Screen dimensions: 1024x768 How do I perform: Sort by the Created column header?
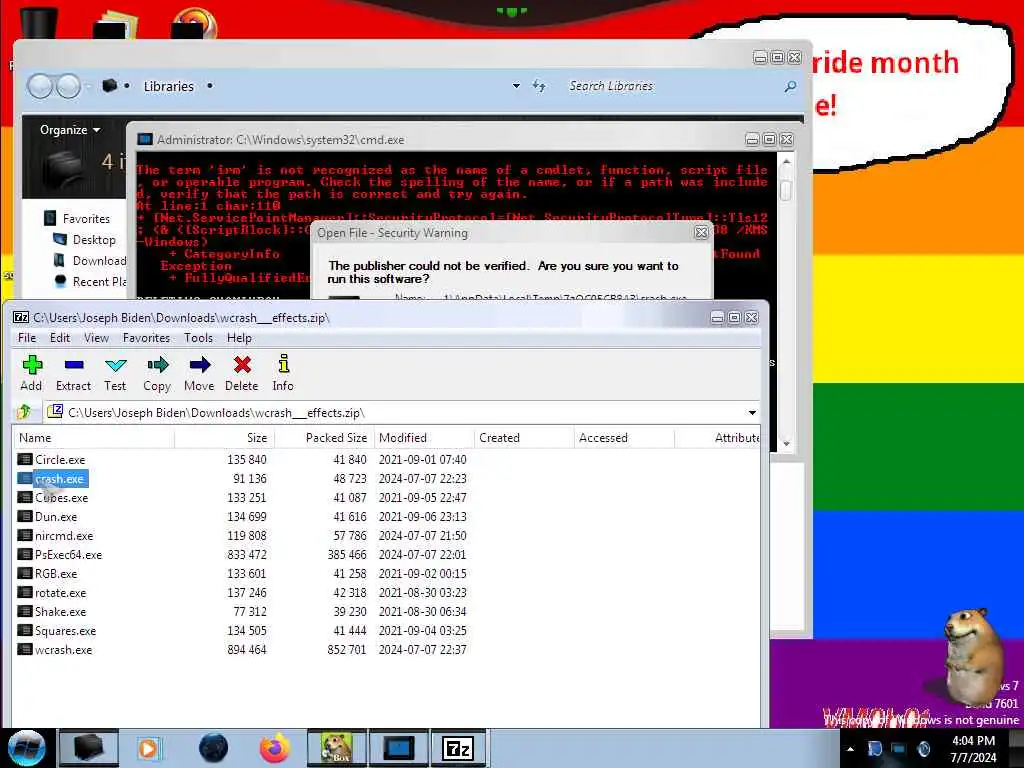524,438
